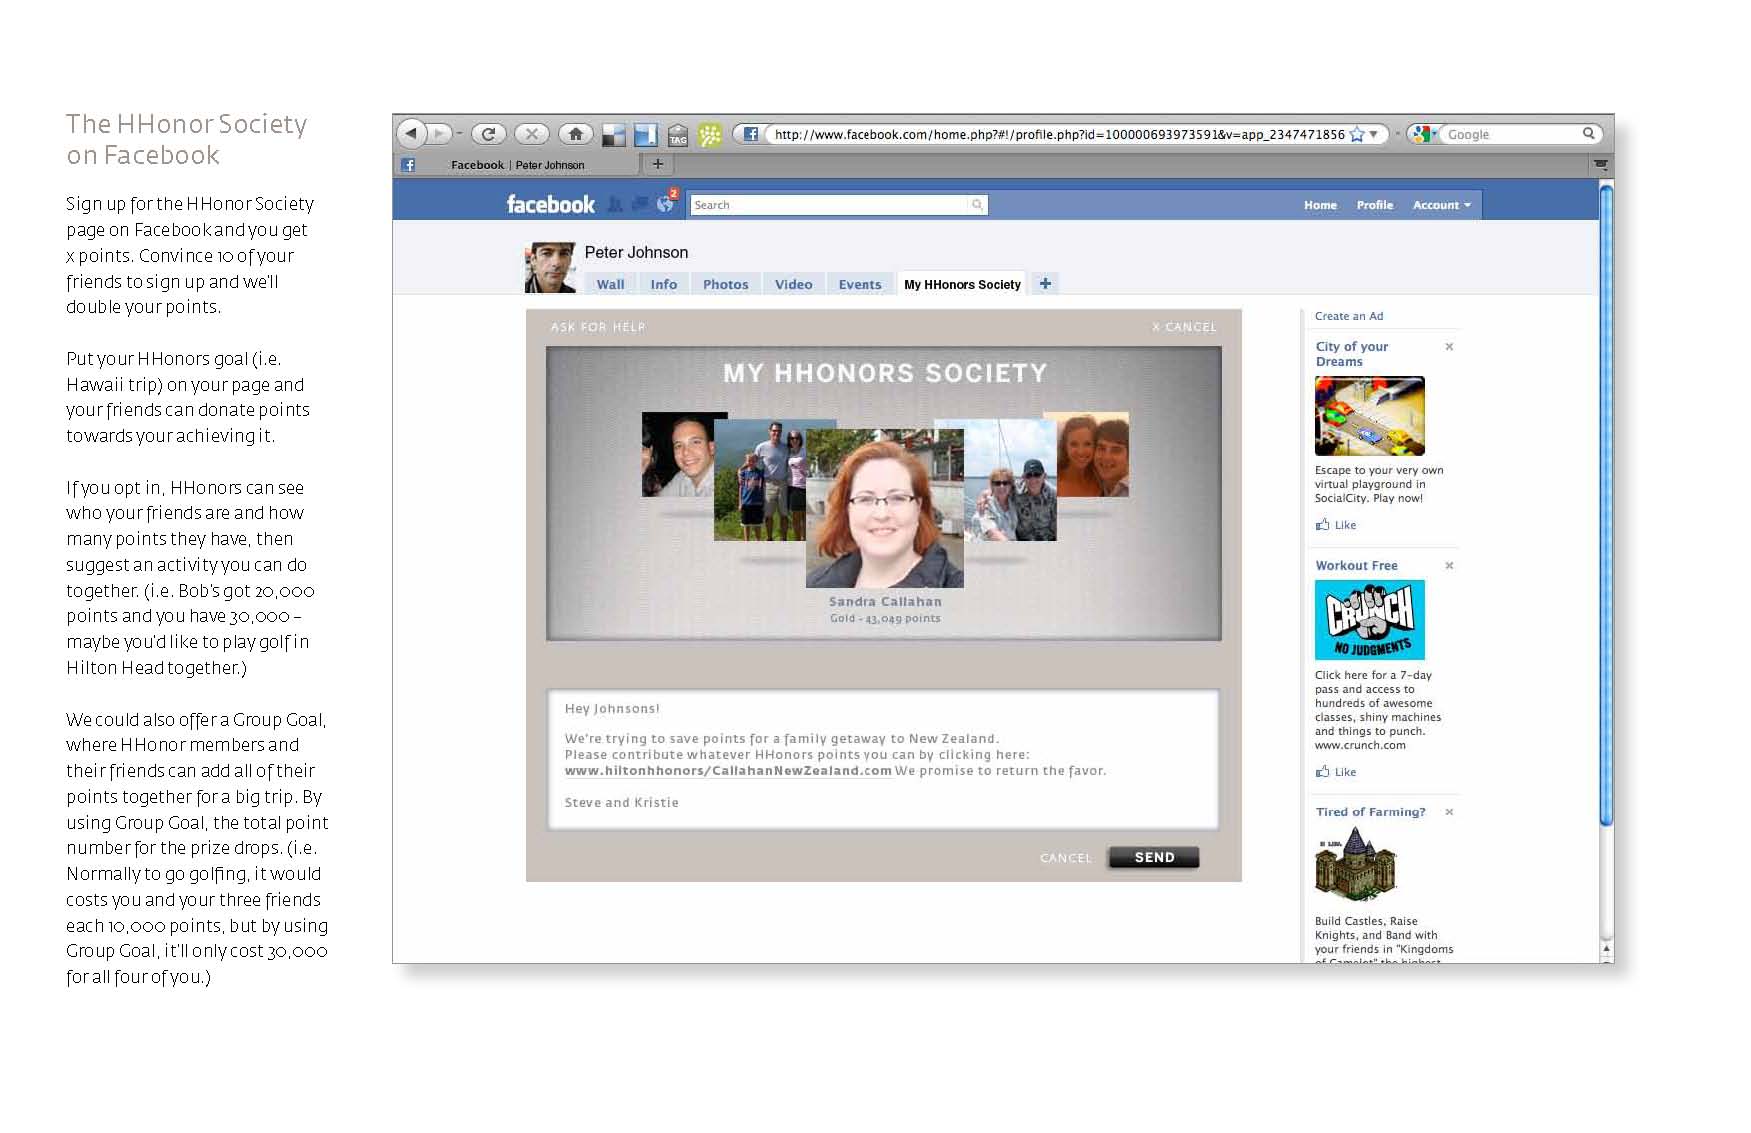This screenshot has width=1751, height=1133.
Task: Reload the page with the refresh button
Action: [488, 134]
